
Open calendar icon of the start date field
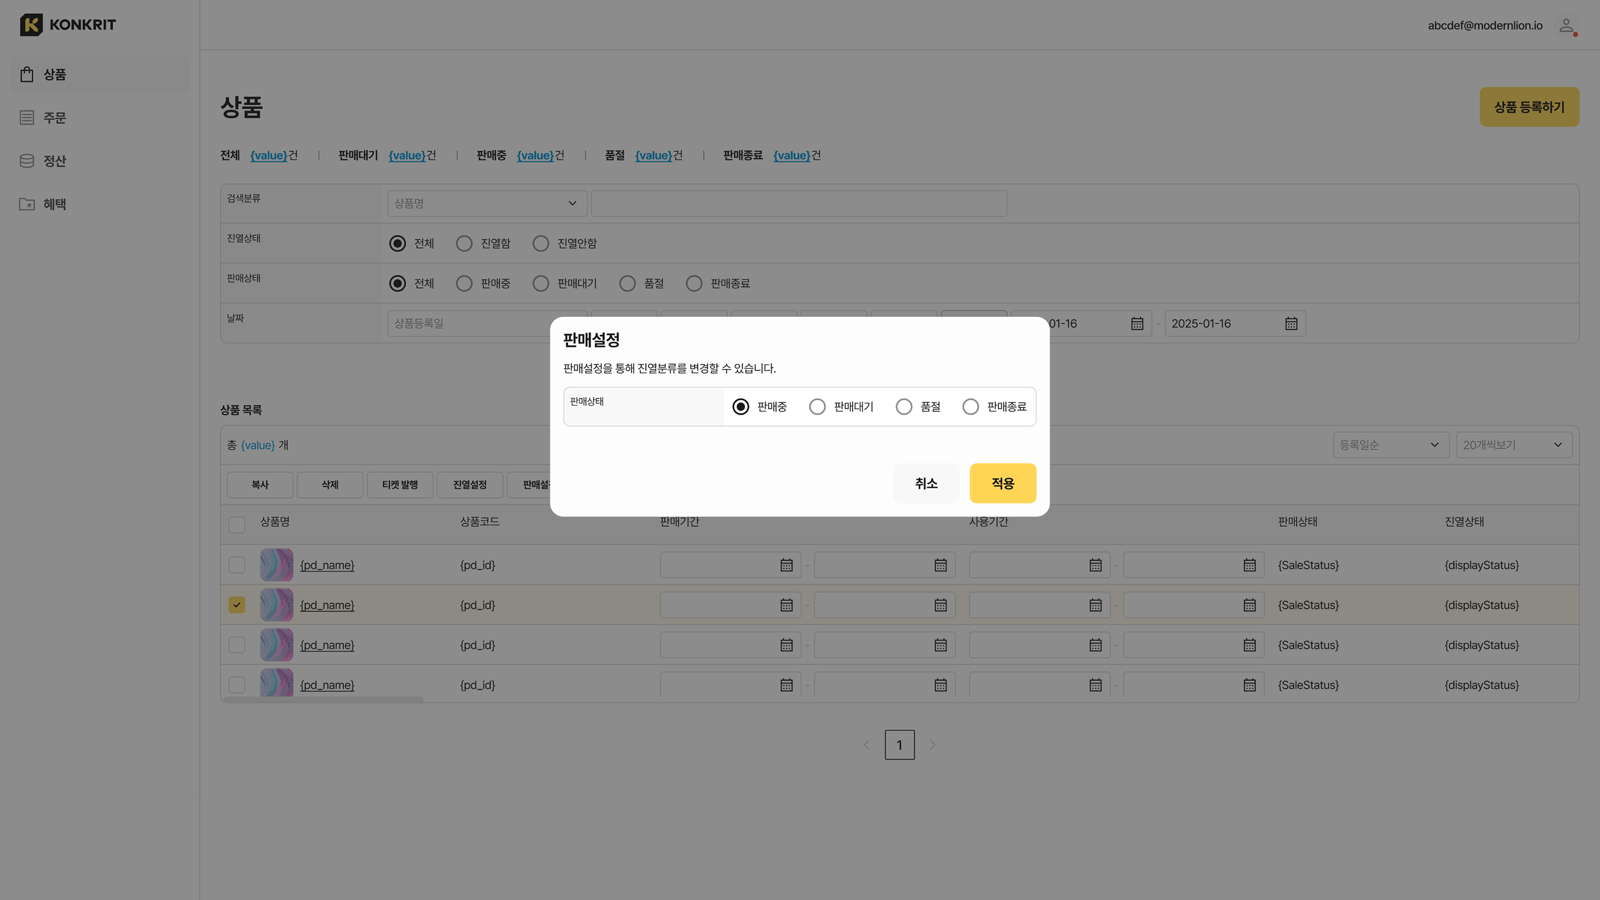[1137, 324]
